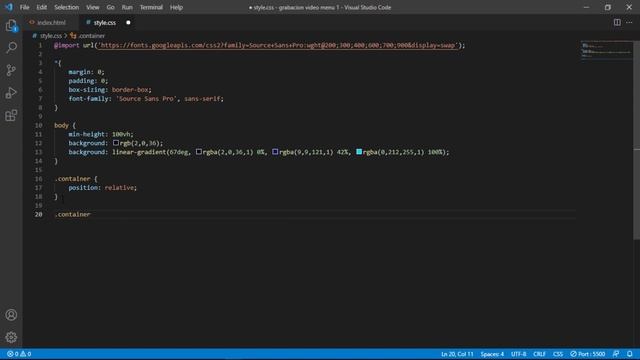Click the 'body' selector text

61,125
